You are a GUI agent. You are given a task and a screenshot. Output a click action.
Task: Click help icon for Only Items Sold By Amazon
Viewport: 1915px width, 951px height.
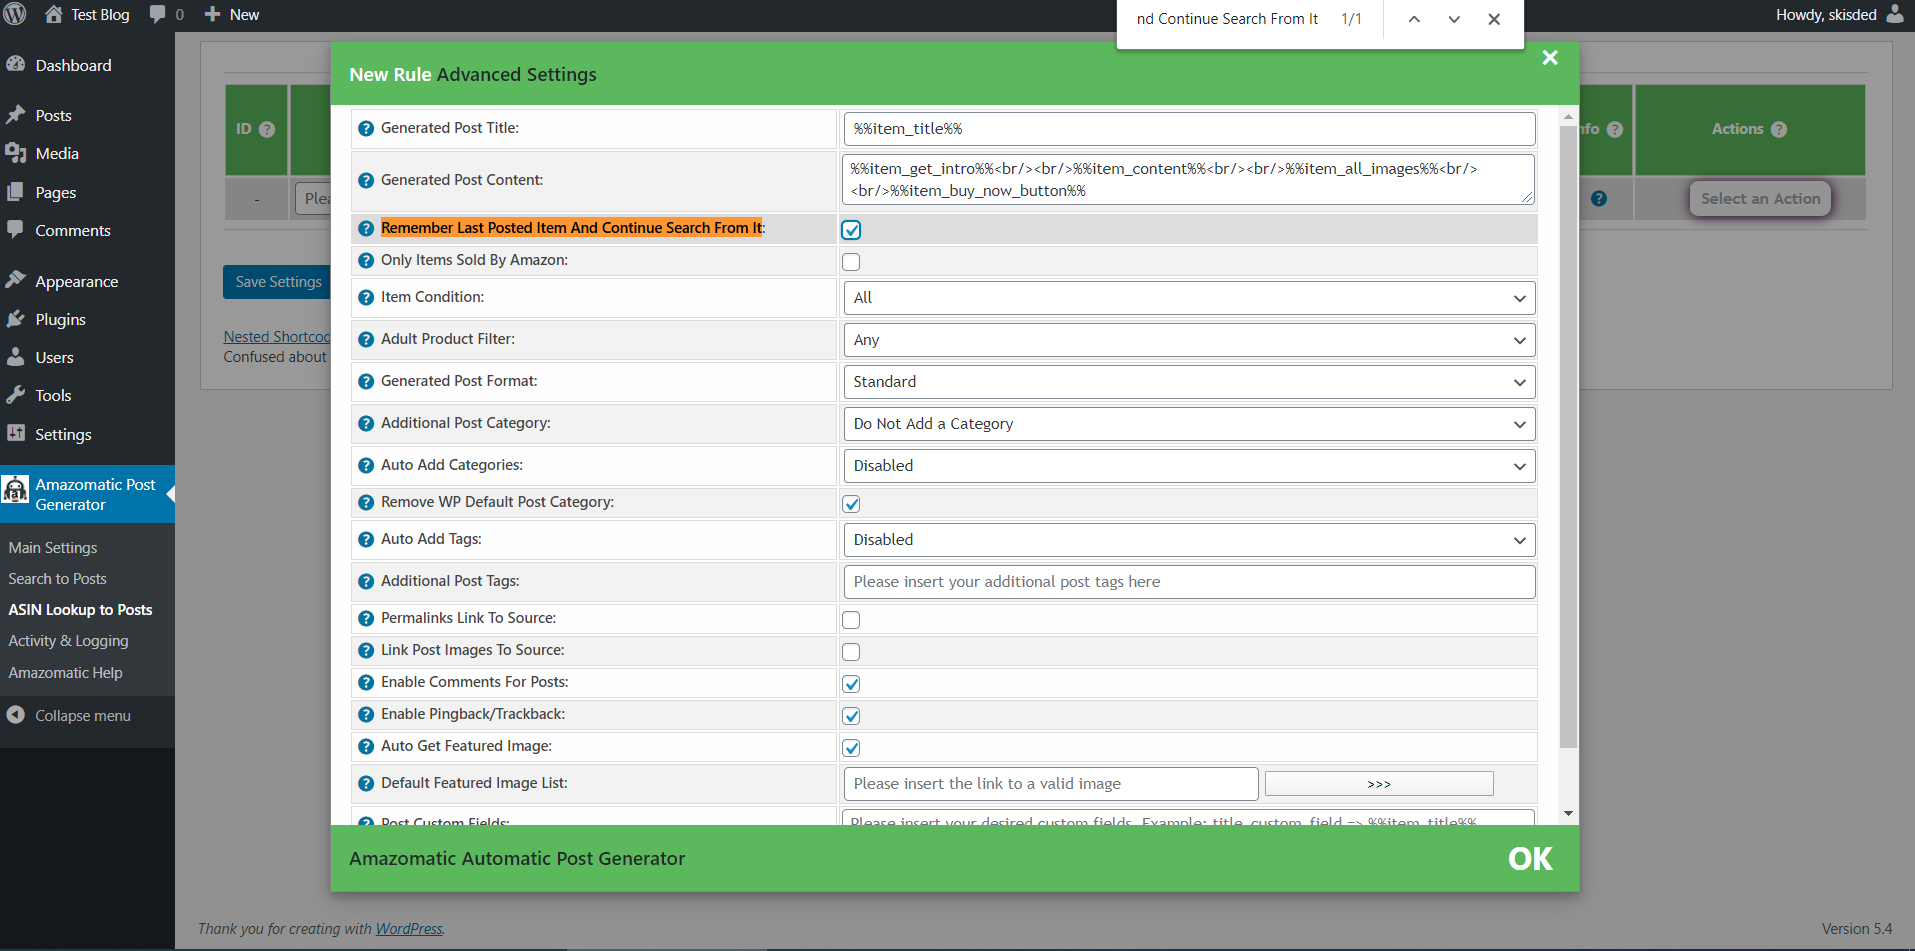point(366,261)
